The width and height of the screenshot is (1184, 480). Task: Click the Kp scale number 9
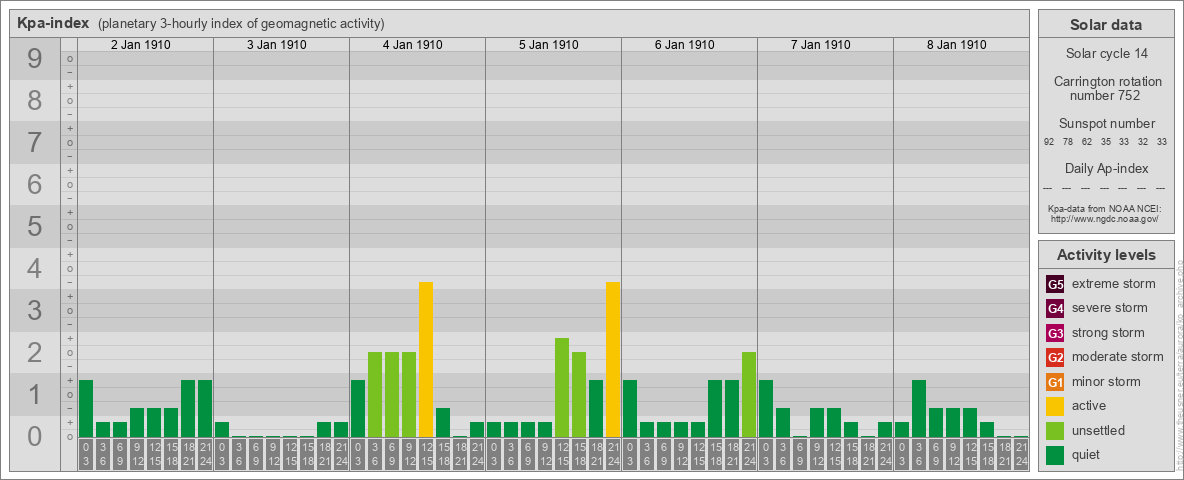[x=35, y=59]
